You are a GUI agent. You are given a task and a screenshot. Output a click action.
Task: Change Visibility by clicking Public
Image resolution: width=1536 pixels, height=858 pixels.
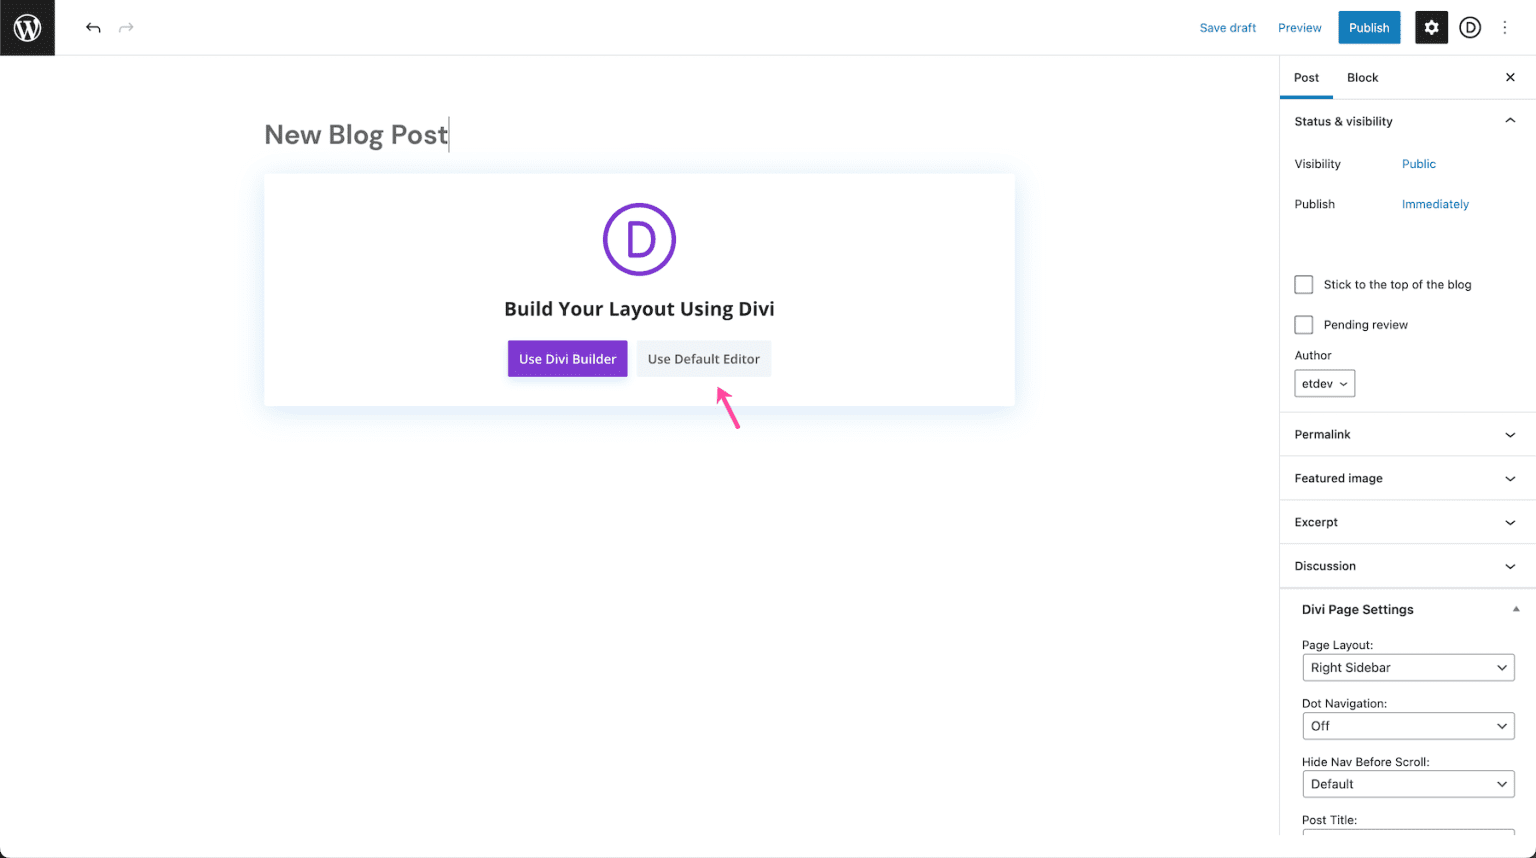coord(1419,163)
